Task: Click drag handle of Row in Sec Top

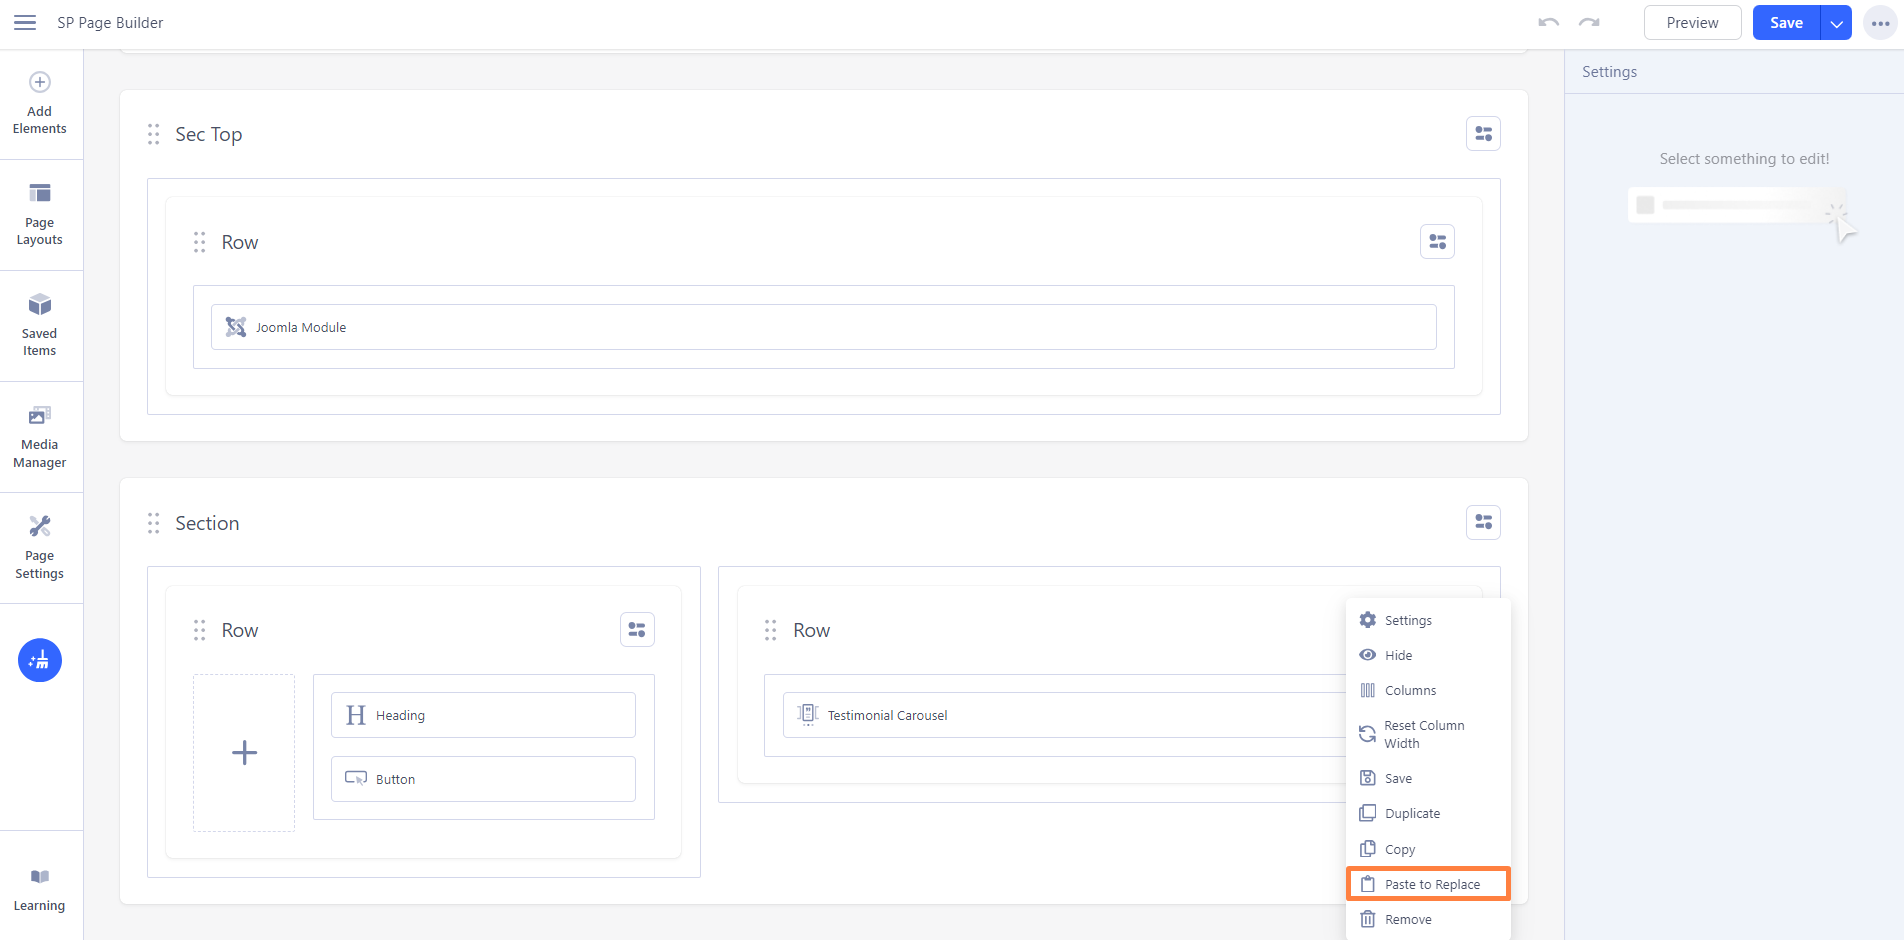Action: [x=200, y=242]
